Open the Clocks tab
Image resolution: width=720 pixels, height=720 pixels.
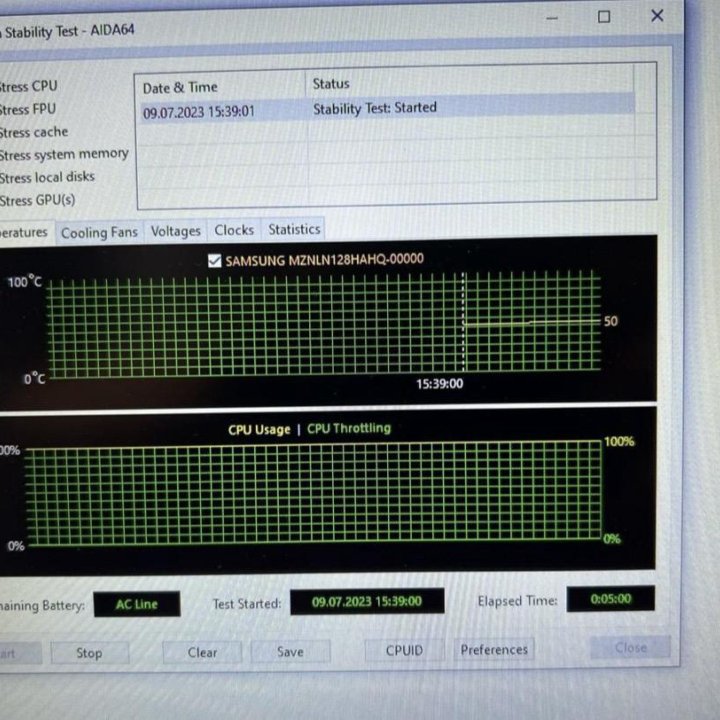(234, 230)
